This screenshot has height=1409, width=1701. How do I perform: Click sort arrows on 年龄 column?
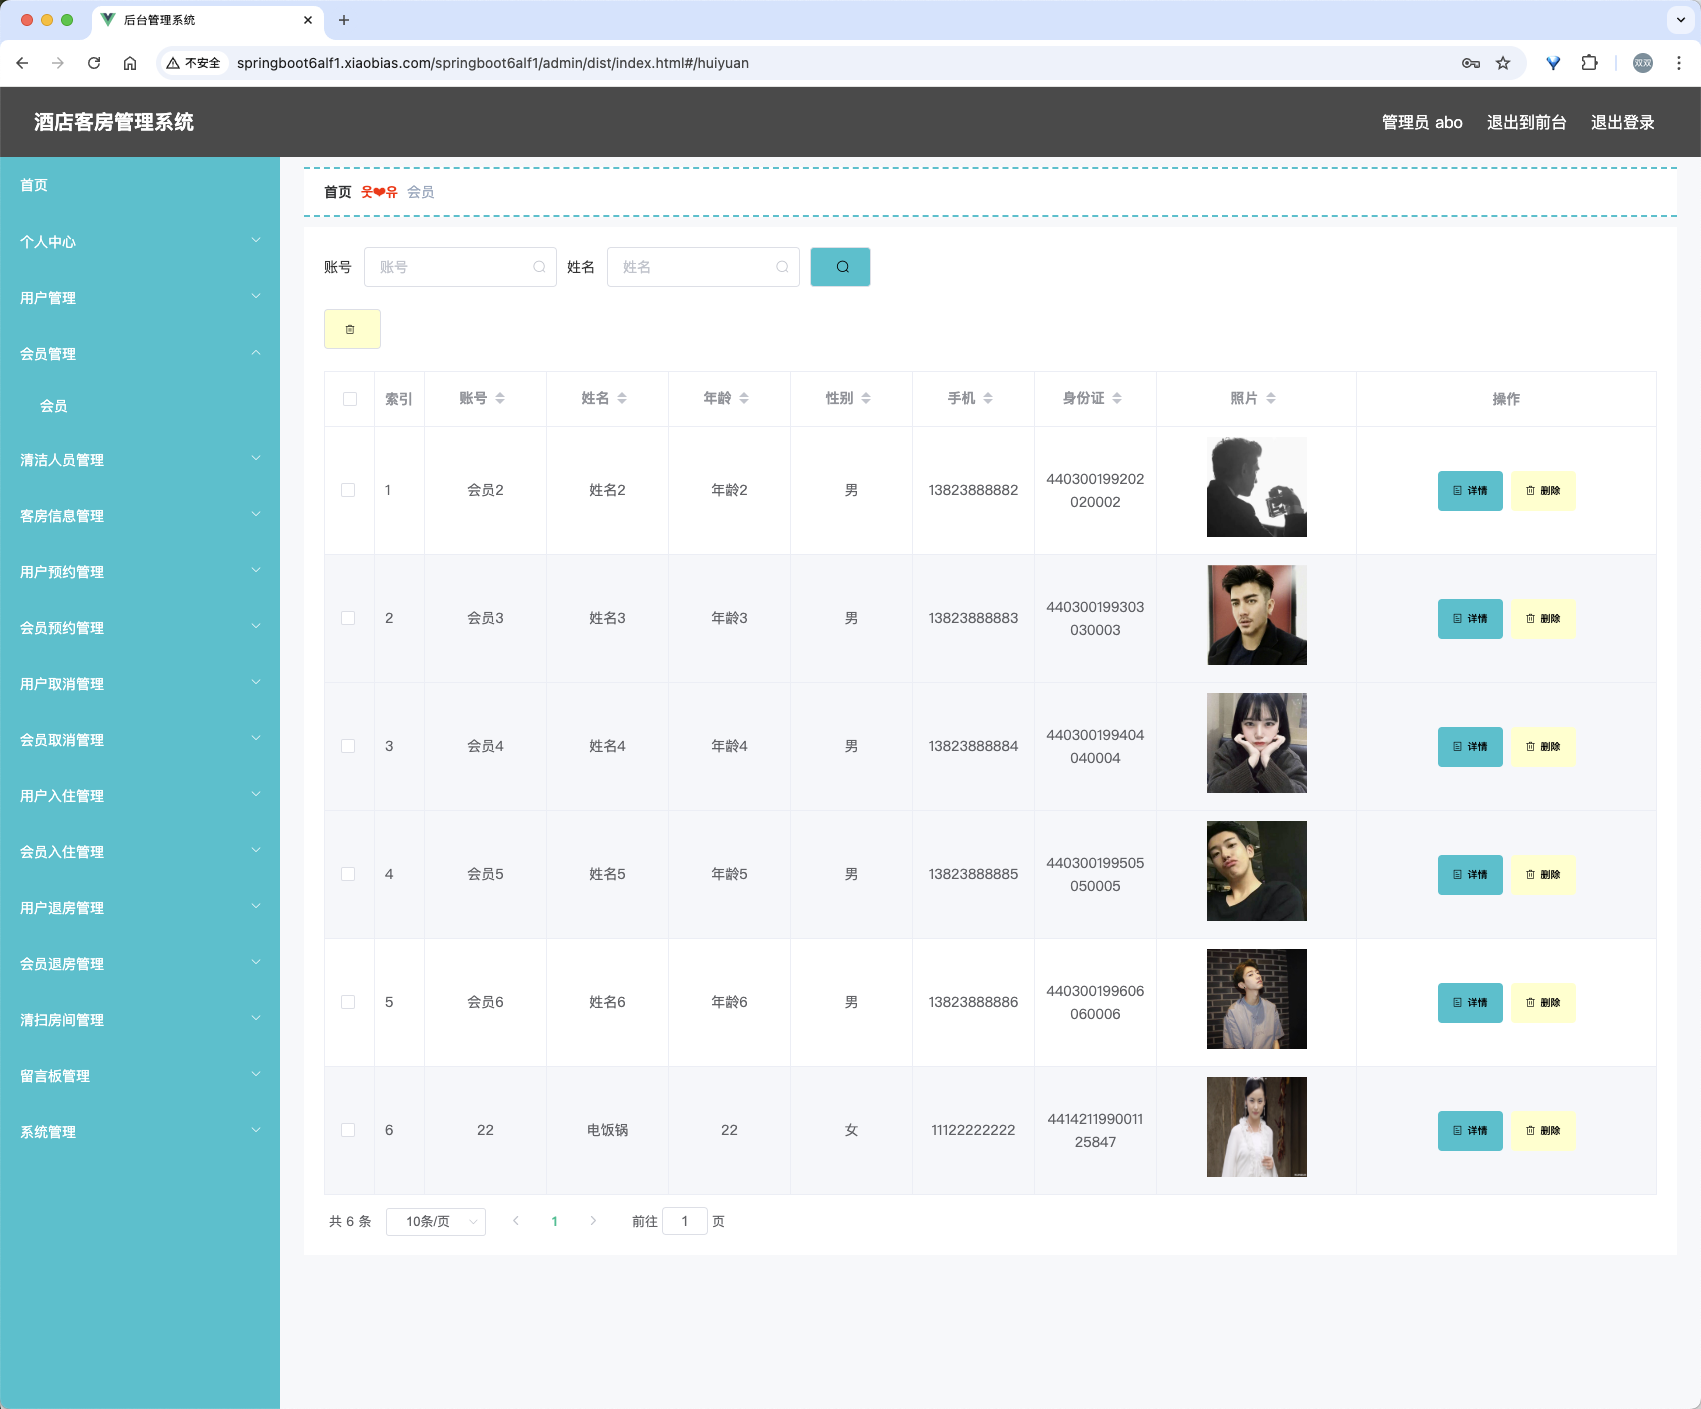point(744,398)
